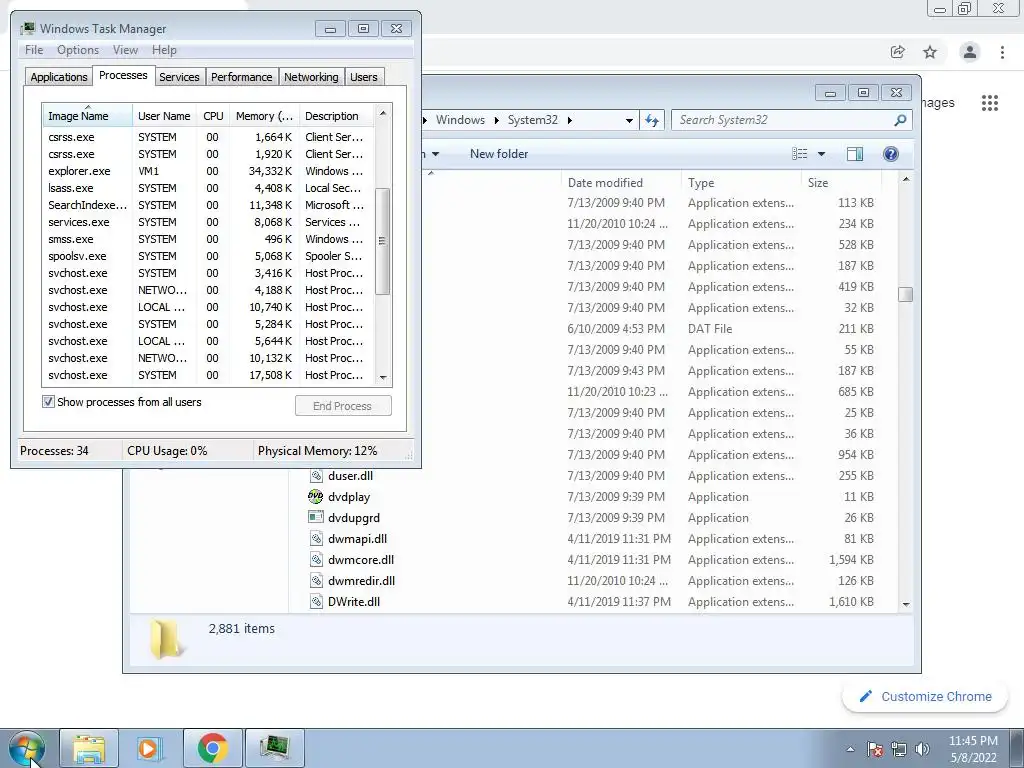Click the Action Center flag tray icon

874,749
